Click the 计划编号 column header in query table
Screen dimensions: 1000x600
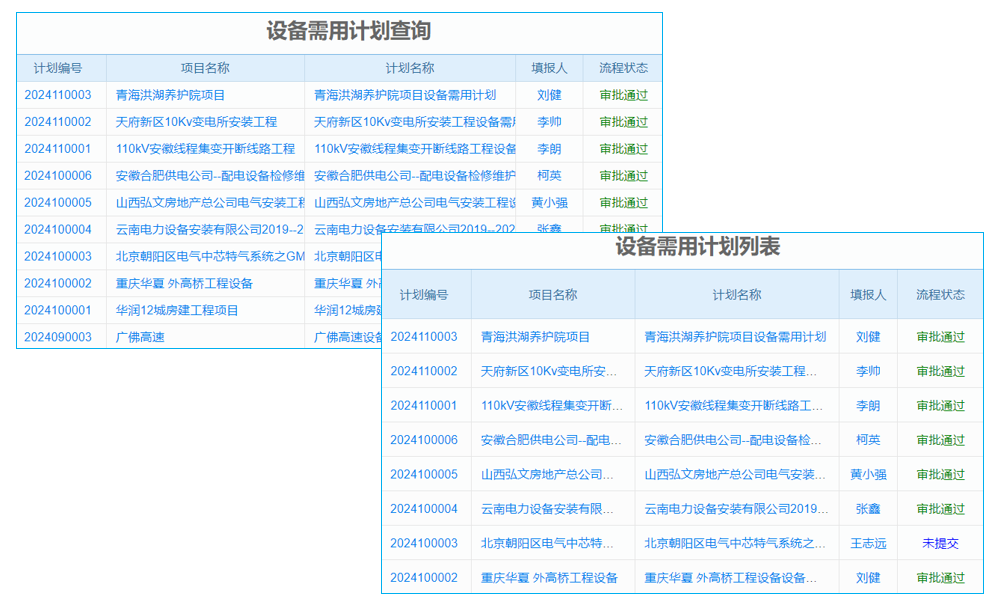point(51,68)
